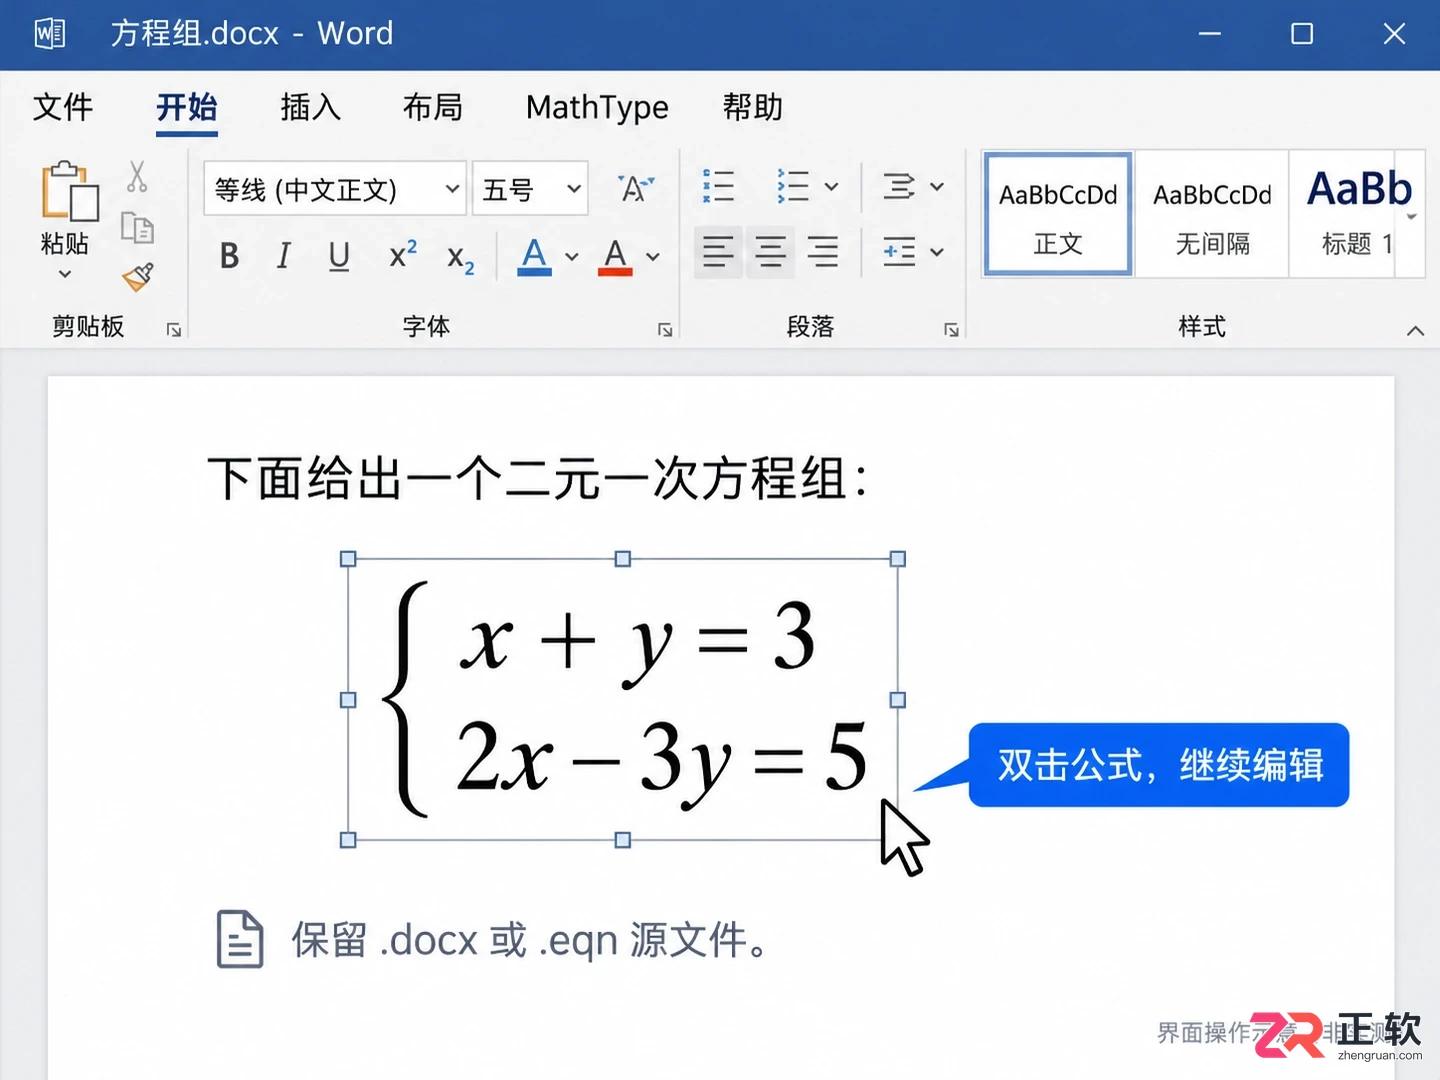Expand the line spacing dropdown arrow
1440x1080 pixels.
(937, 252)
